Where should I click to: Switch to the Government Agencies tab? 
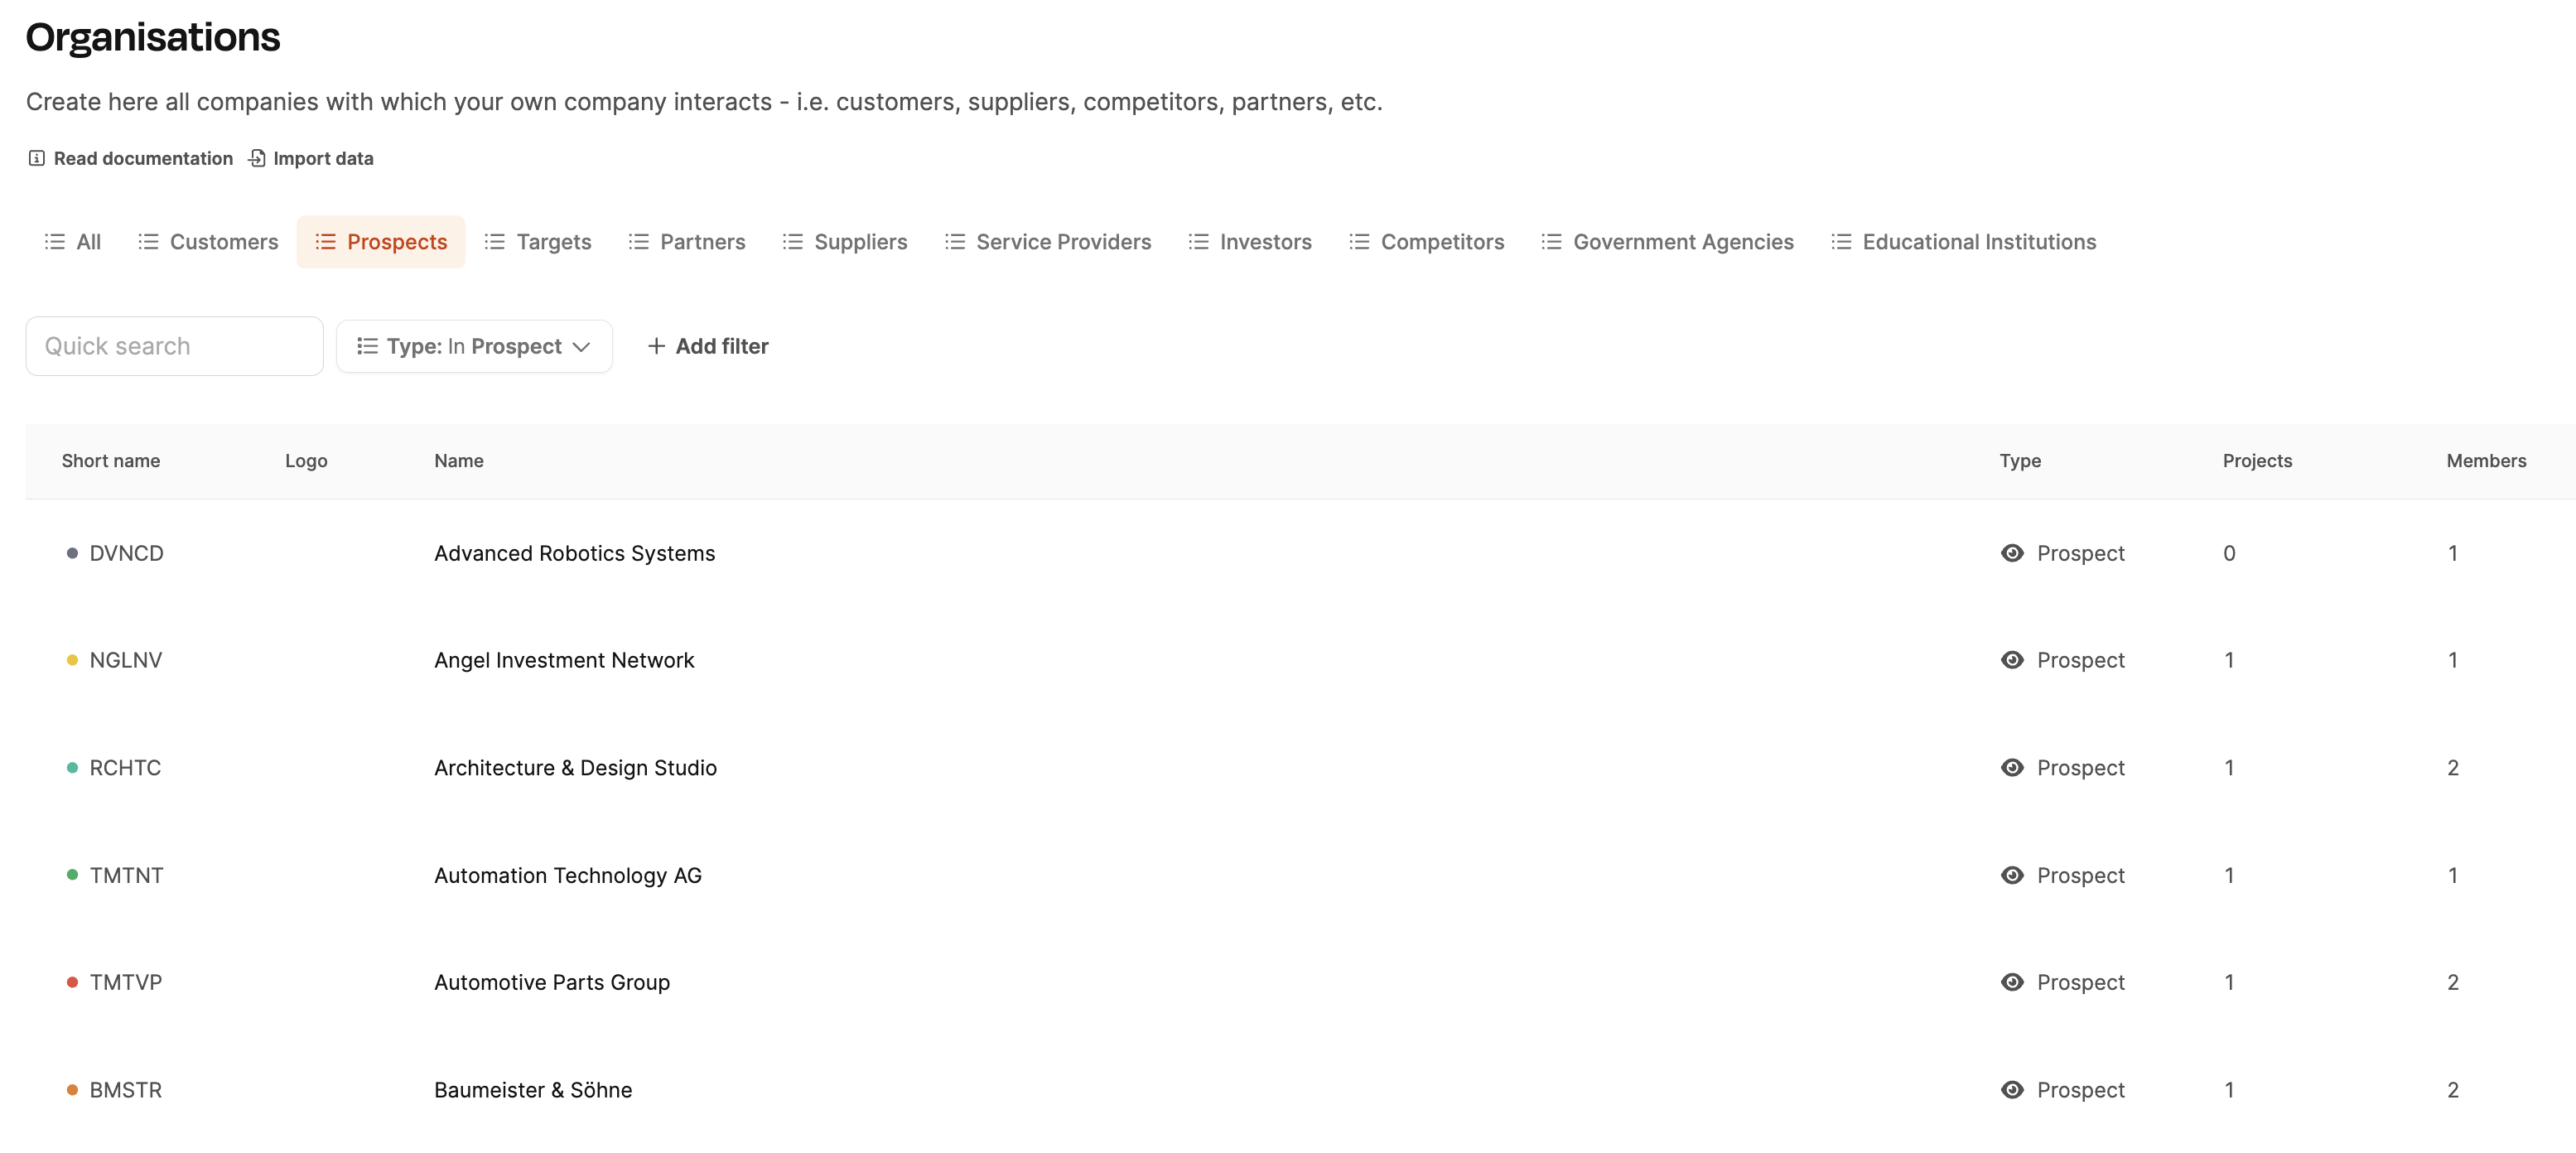pyautogui.click(x=1667, y=242)
